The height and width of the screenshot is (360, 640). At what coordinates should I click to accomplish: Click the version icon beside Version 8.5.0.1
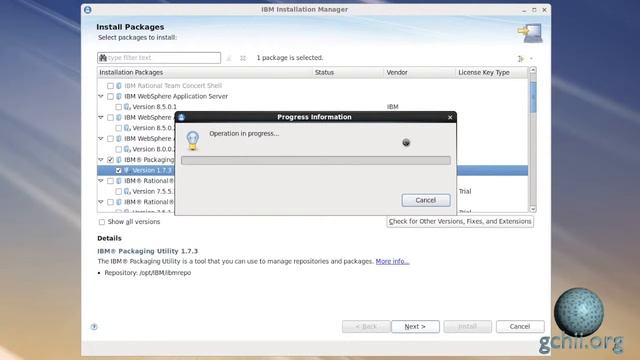[x=127, y=107]
